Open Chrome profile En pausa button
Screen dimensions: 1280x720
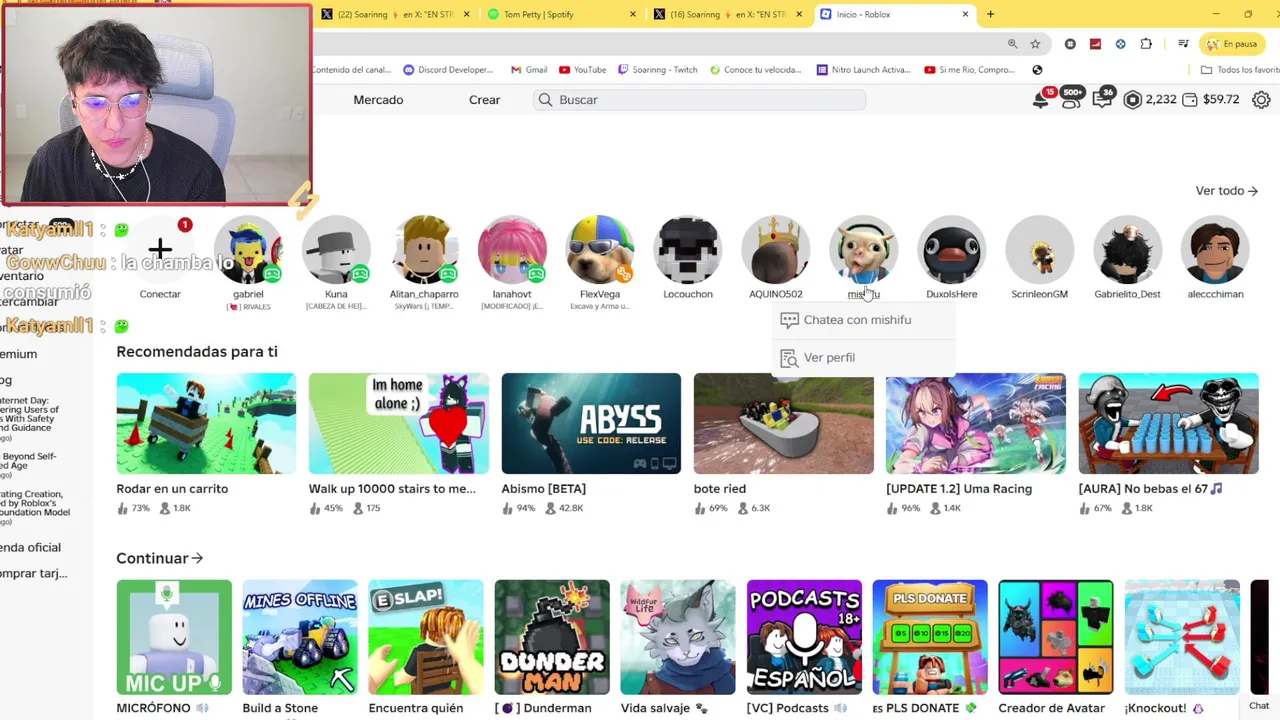click(1231, 44)
